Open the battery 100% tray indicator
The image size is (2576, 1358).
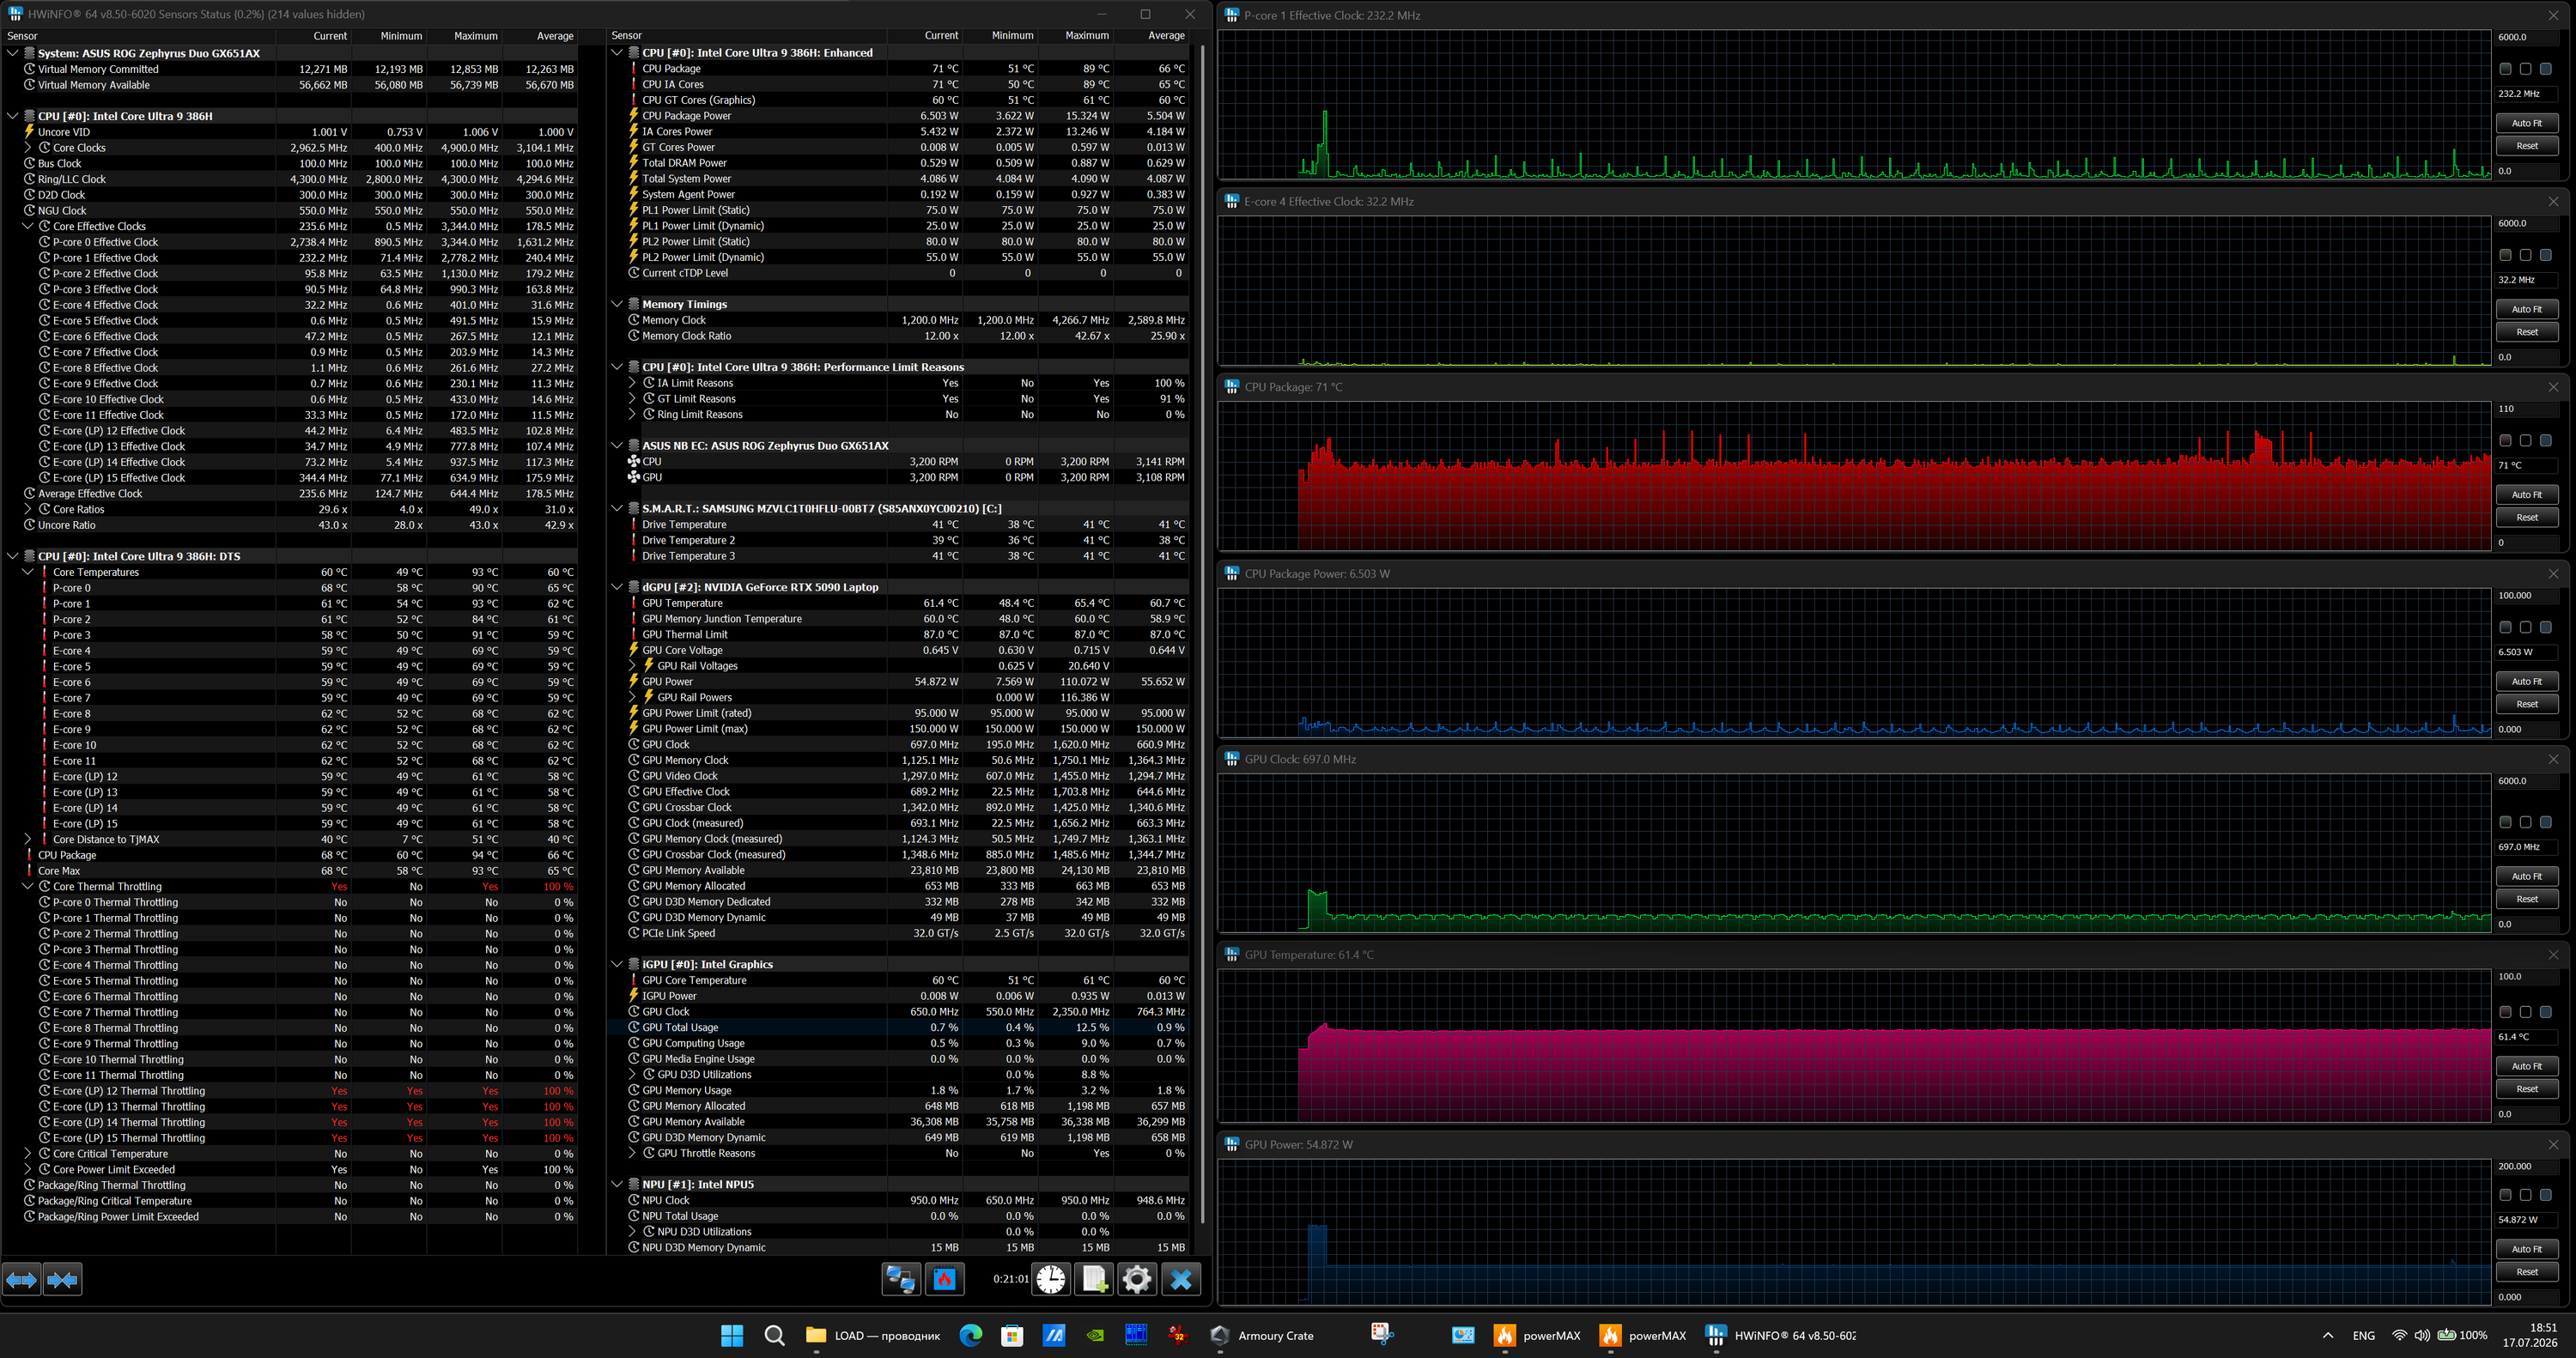[x=2462, y=1335]
